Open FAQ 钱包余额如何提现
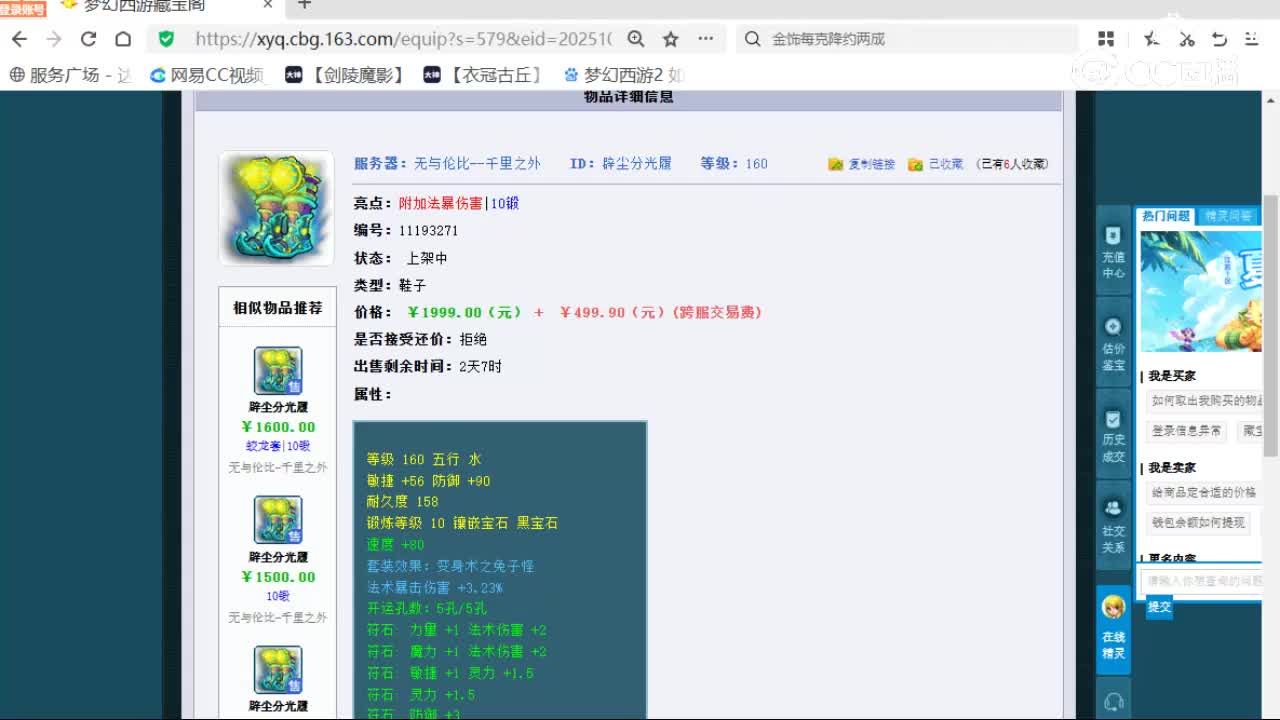 (1198, 522)
